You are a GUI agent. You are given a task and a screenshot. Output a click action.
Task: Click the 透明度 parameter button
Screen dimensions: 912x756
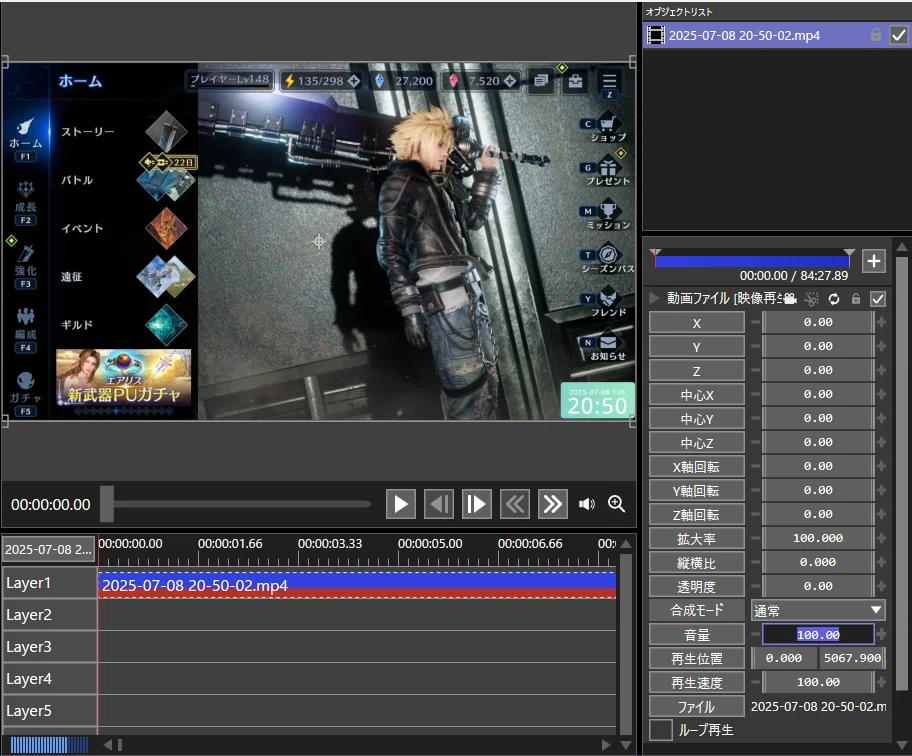(x=697, y=587)
